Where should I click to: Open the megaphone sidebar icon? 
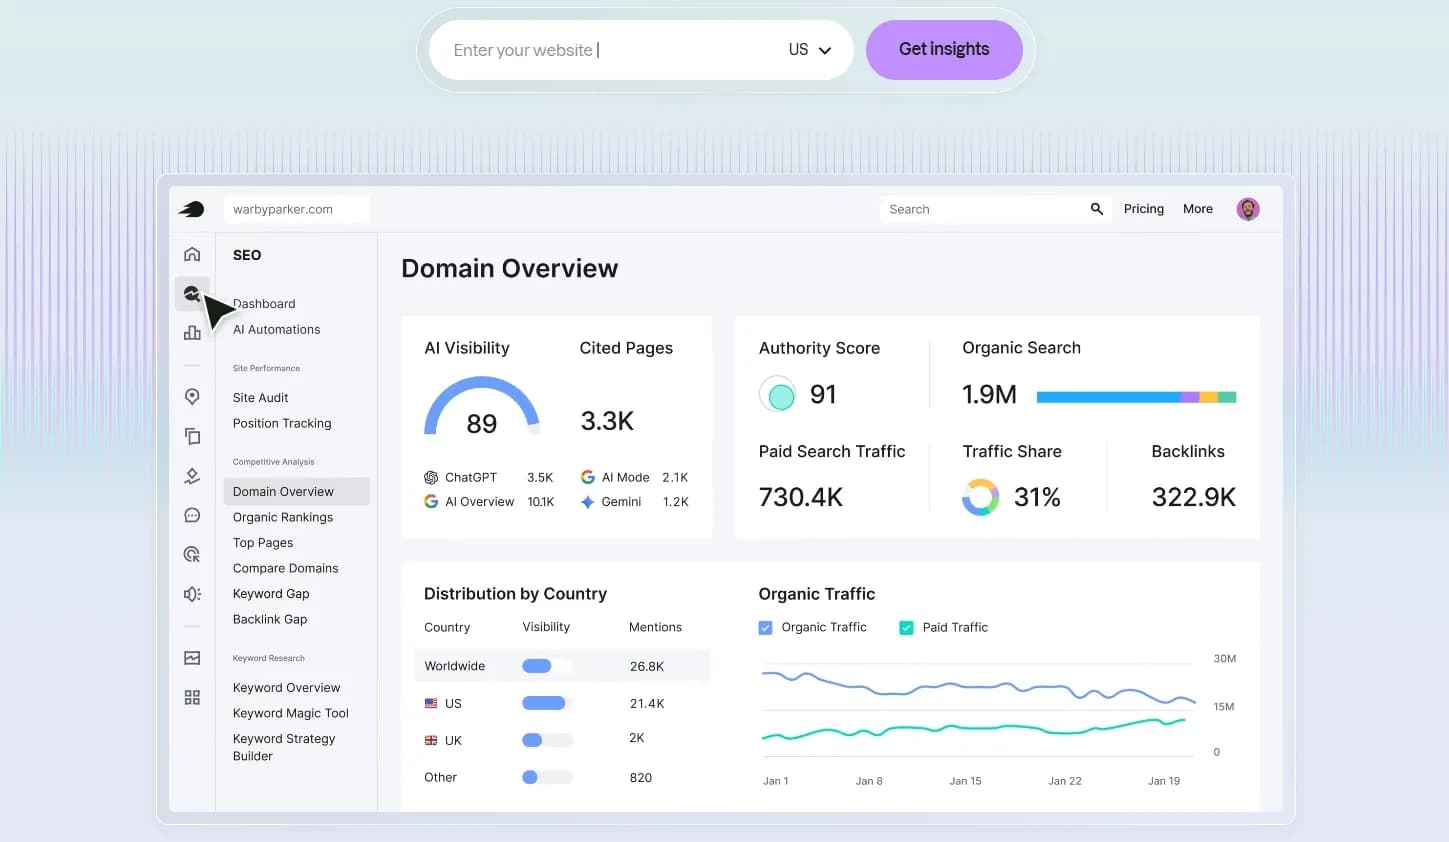pos(192,594)
